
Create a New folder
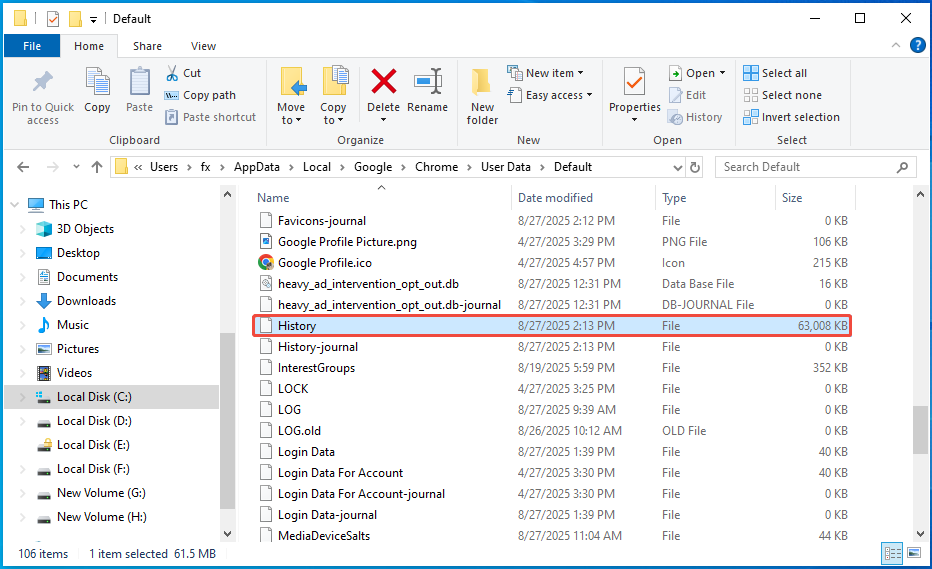[482, 96]
